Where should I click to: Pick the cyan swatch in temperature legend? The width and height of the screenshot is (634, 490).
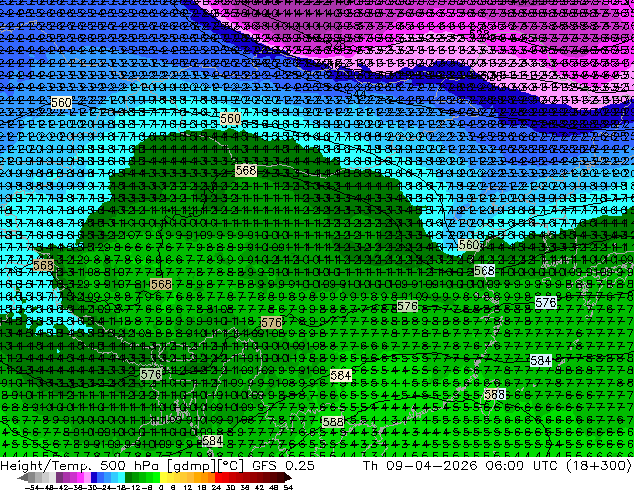click(x=121, y=477)
